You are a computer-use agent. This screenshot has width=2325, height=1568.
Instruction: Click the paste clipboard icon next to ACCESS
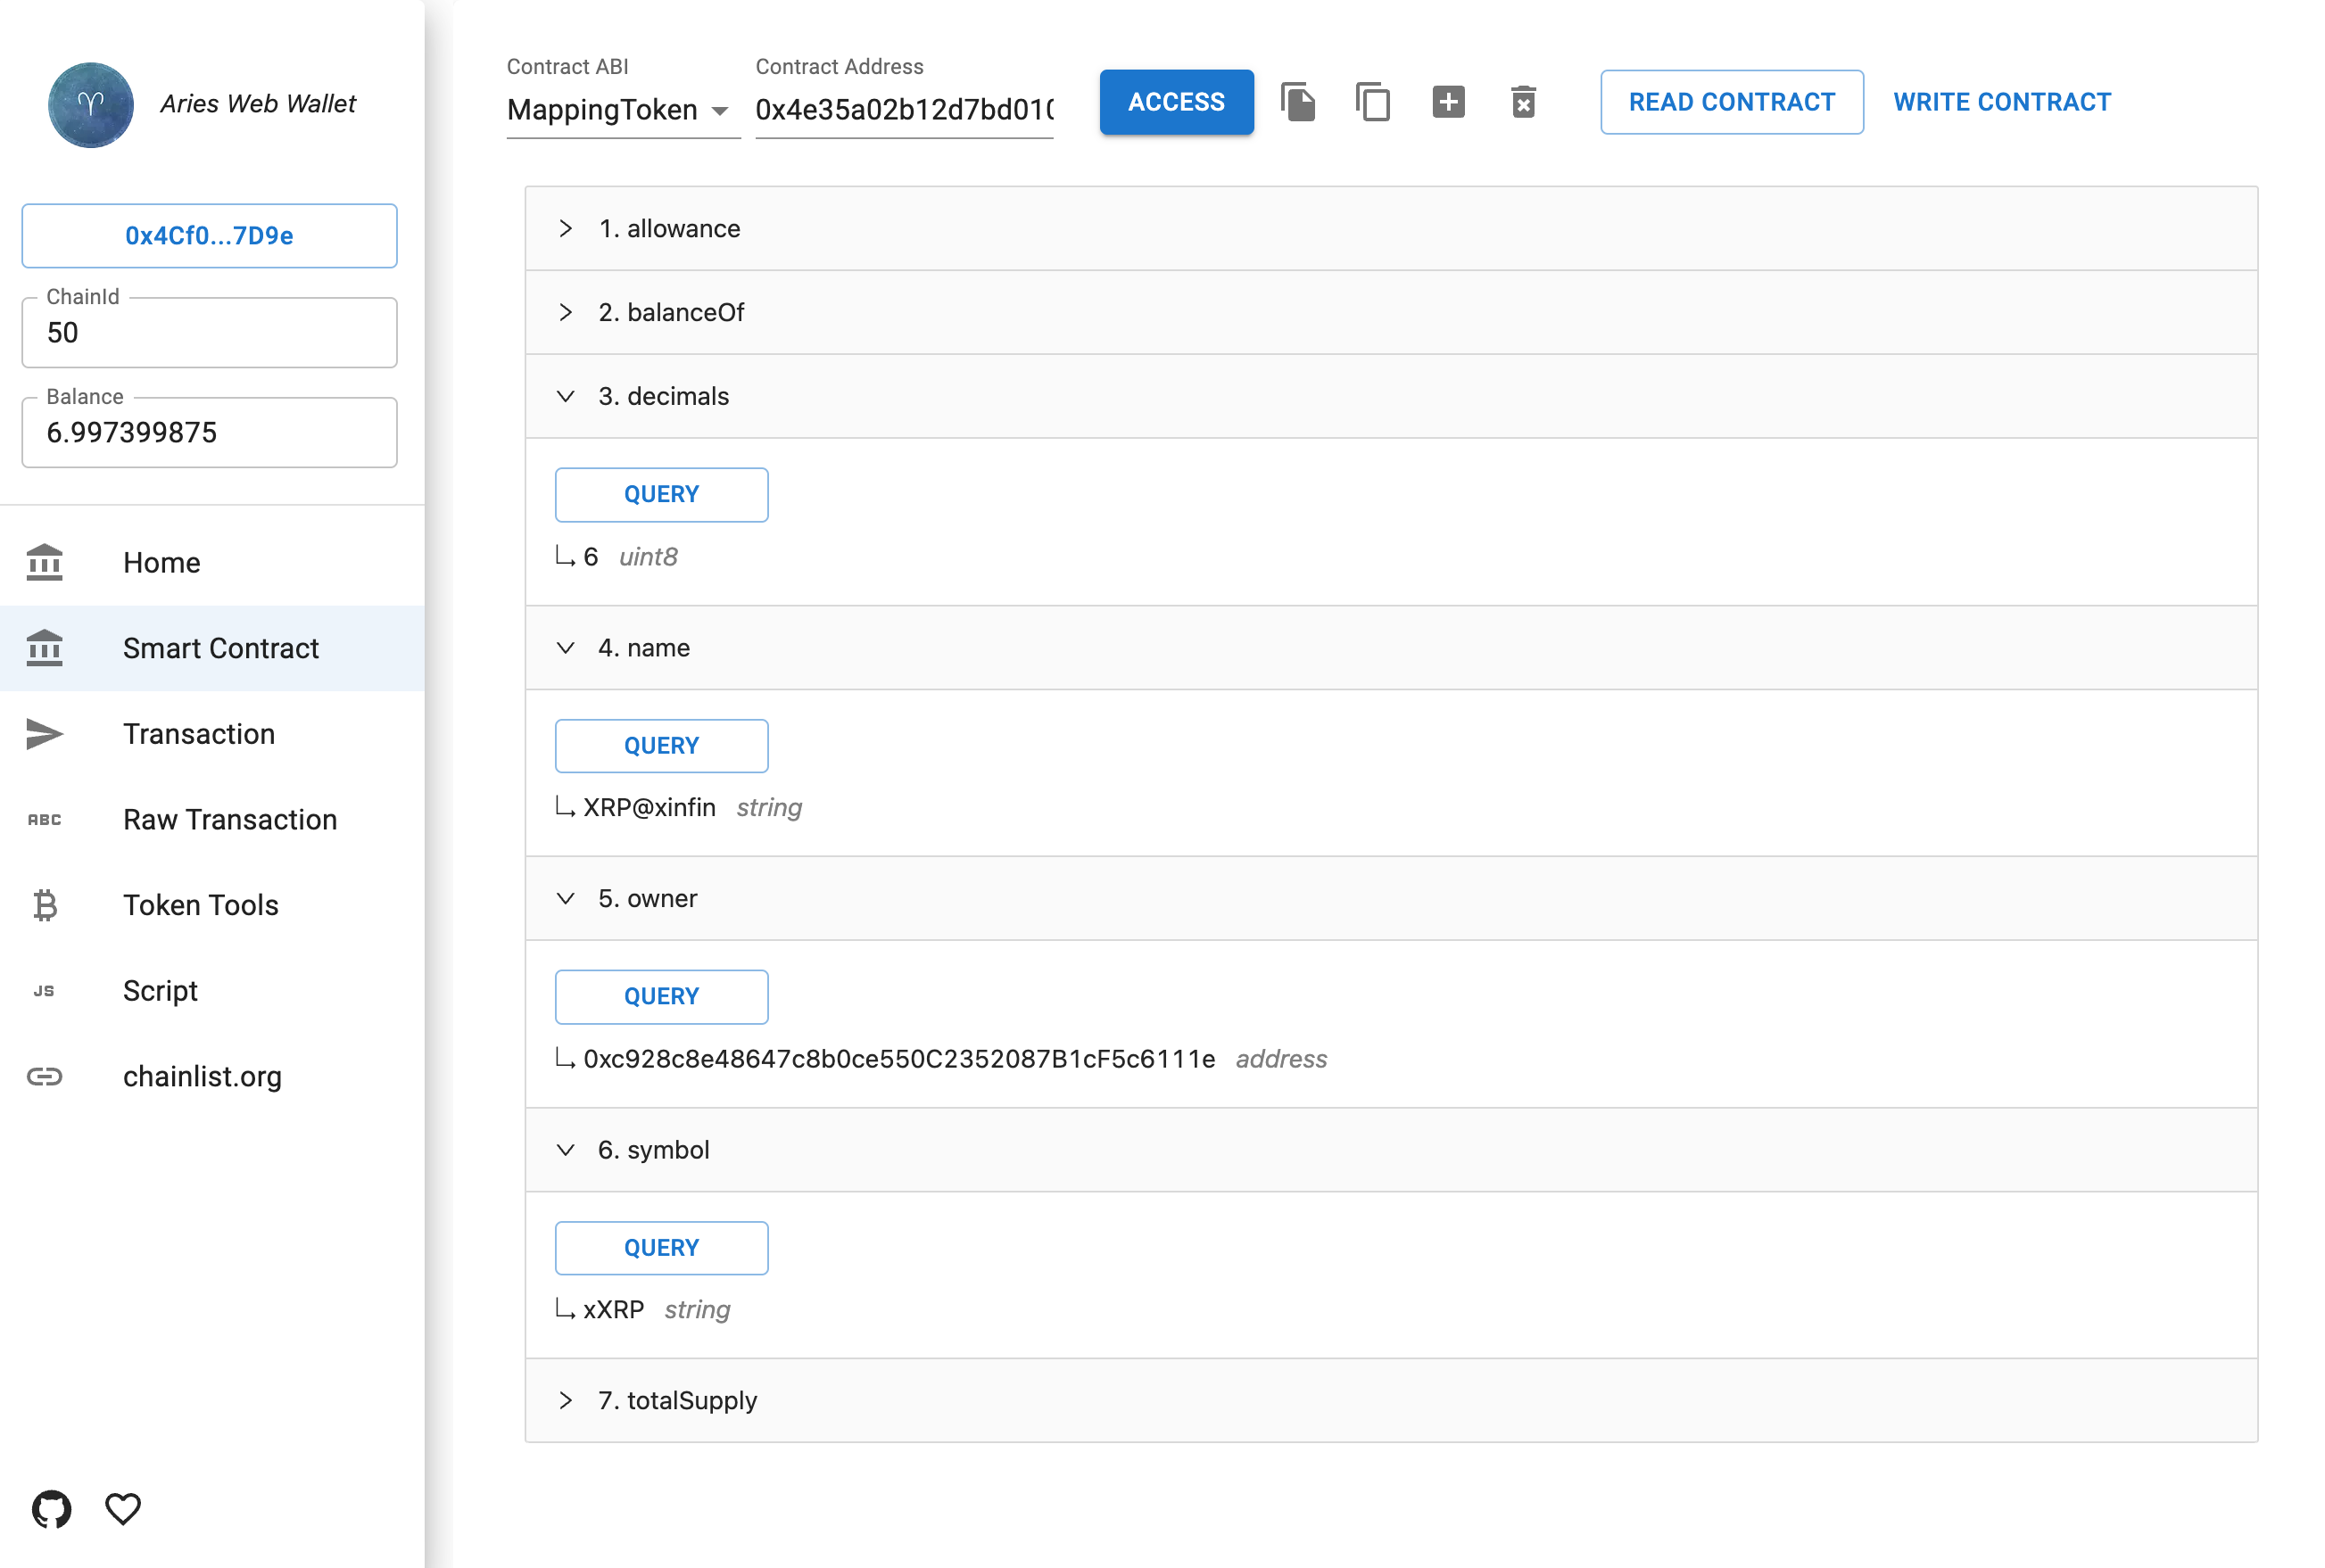coord(1297,102)
